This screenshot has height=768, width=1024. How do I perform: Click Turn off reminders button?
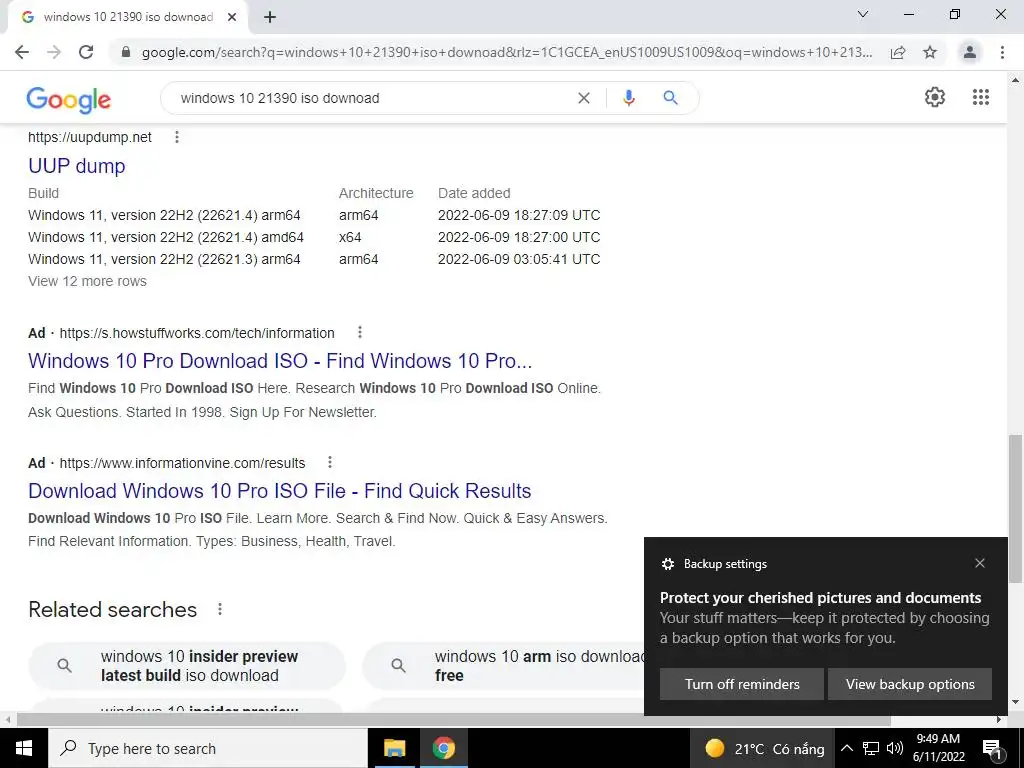(x=742, y=684)
